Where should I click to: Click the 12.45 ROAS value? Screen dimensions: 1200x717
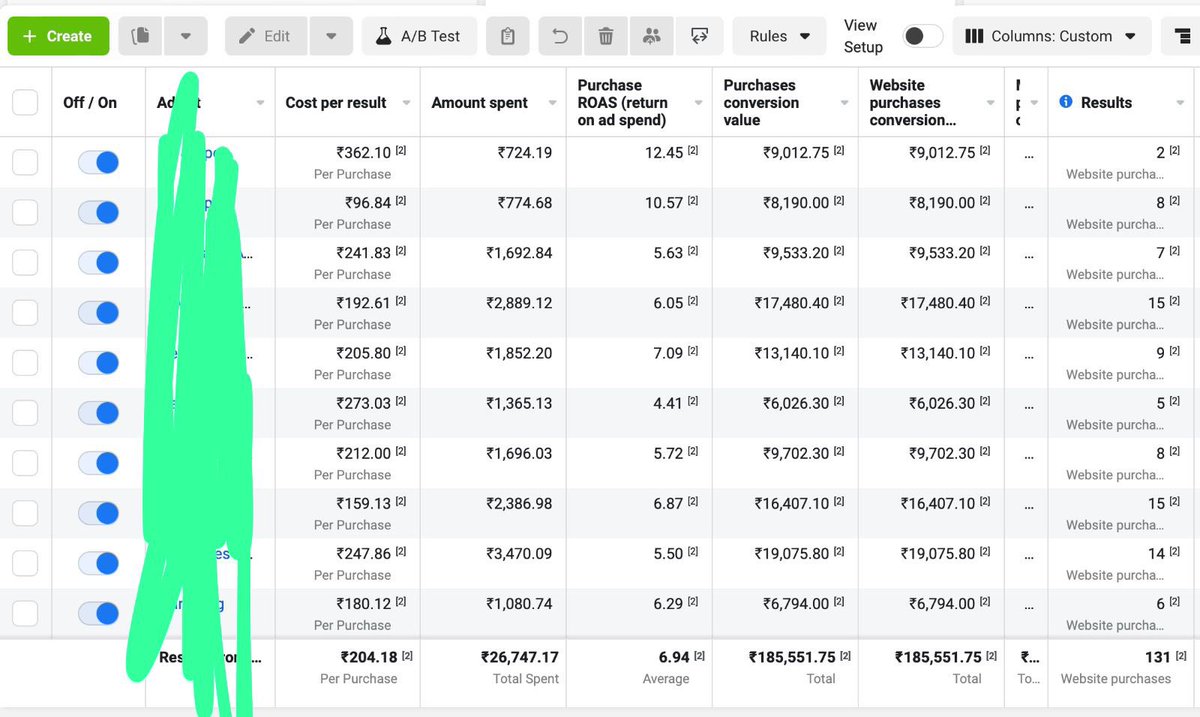(664, 153)
